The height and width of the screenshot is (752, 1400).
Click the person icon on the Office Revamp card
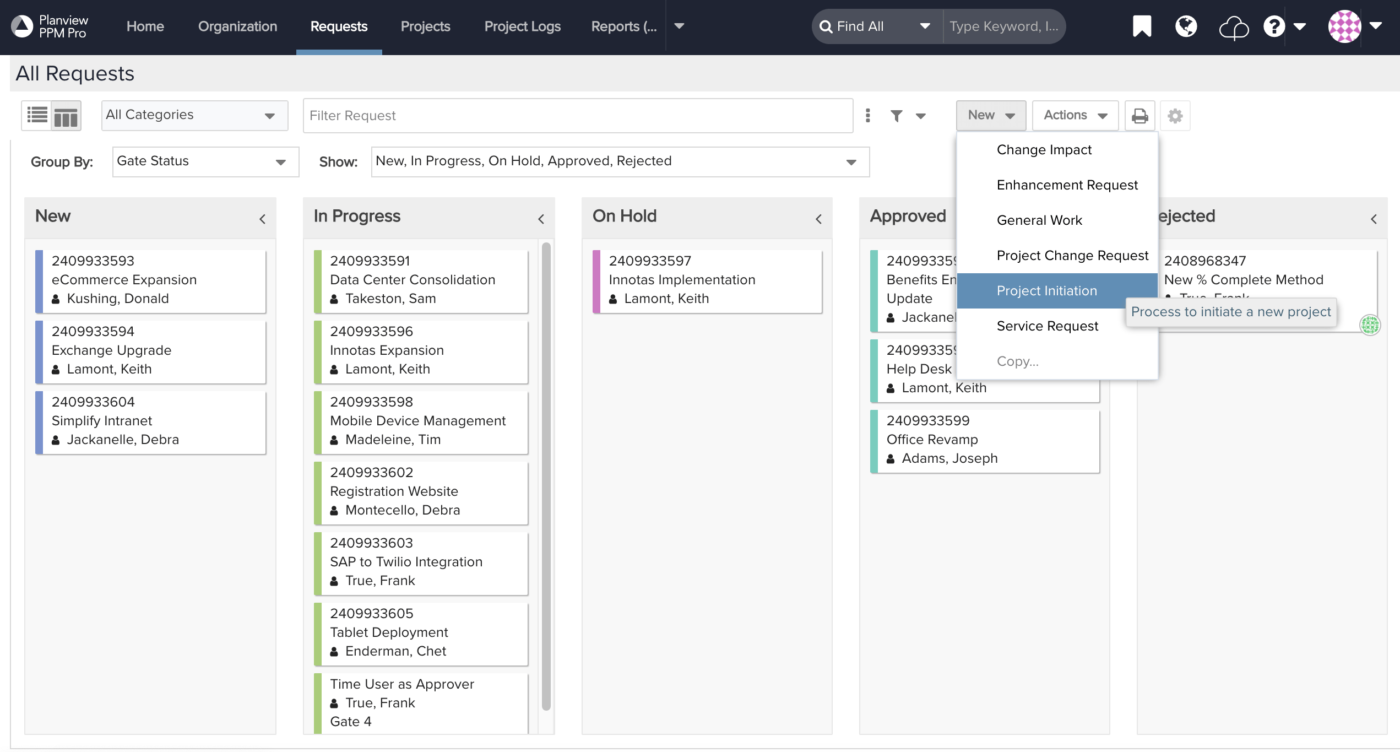coord(891,459)
